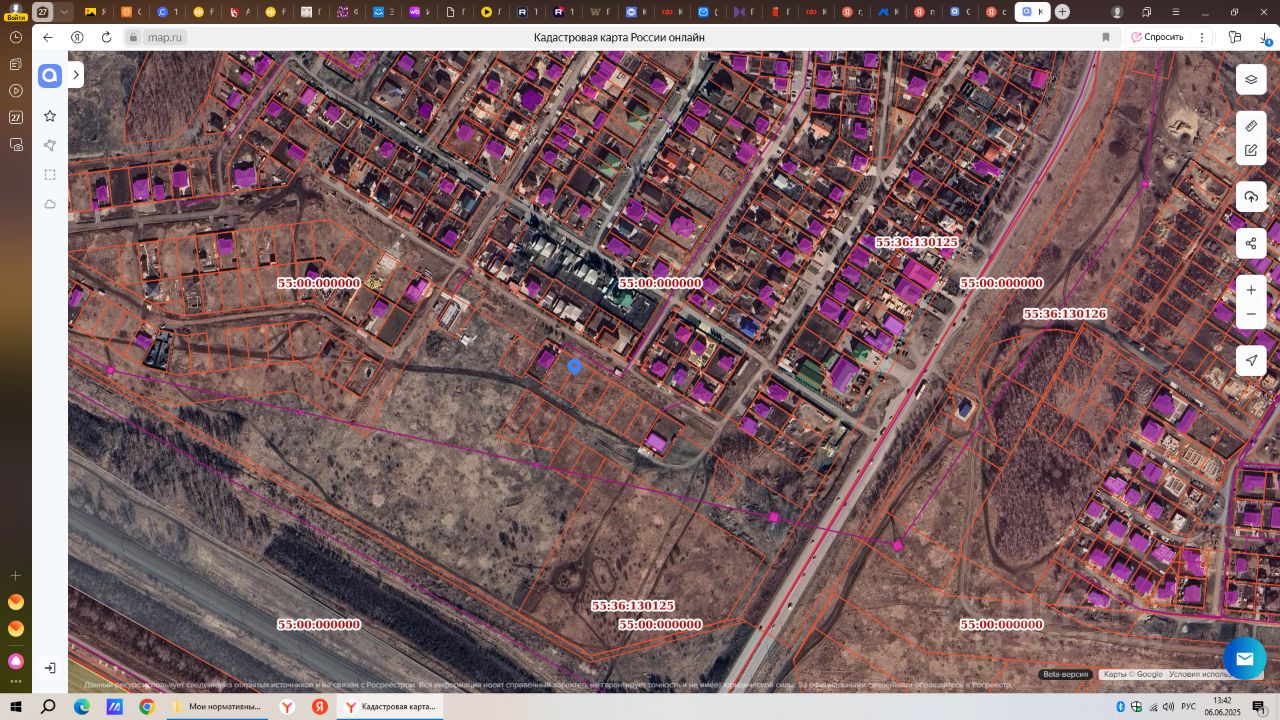Screen dimensions: 1280x720
Task: Click the add panel plus in browser sidebar
Action: (x=15, y=576)
